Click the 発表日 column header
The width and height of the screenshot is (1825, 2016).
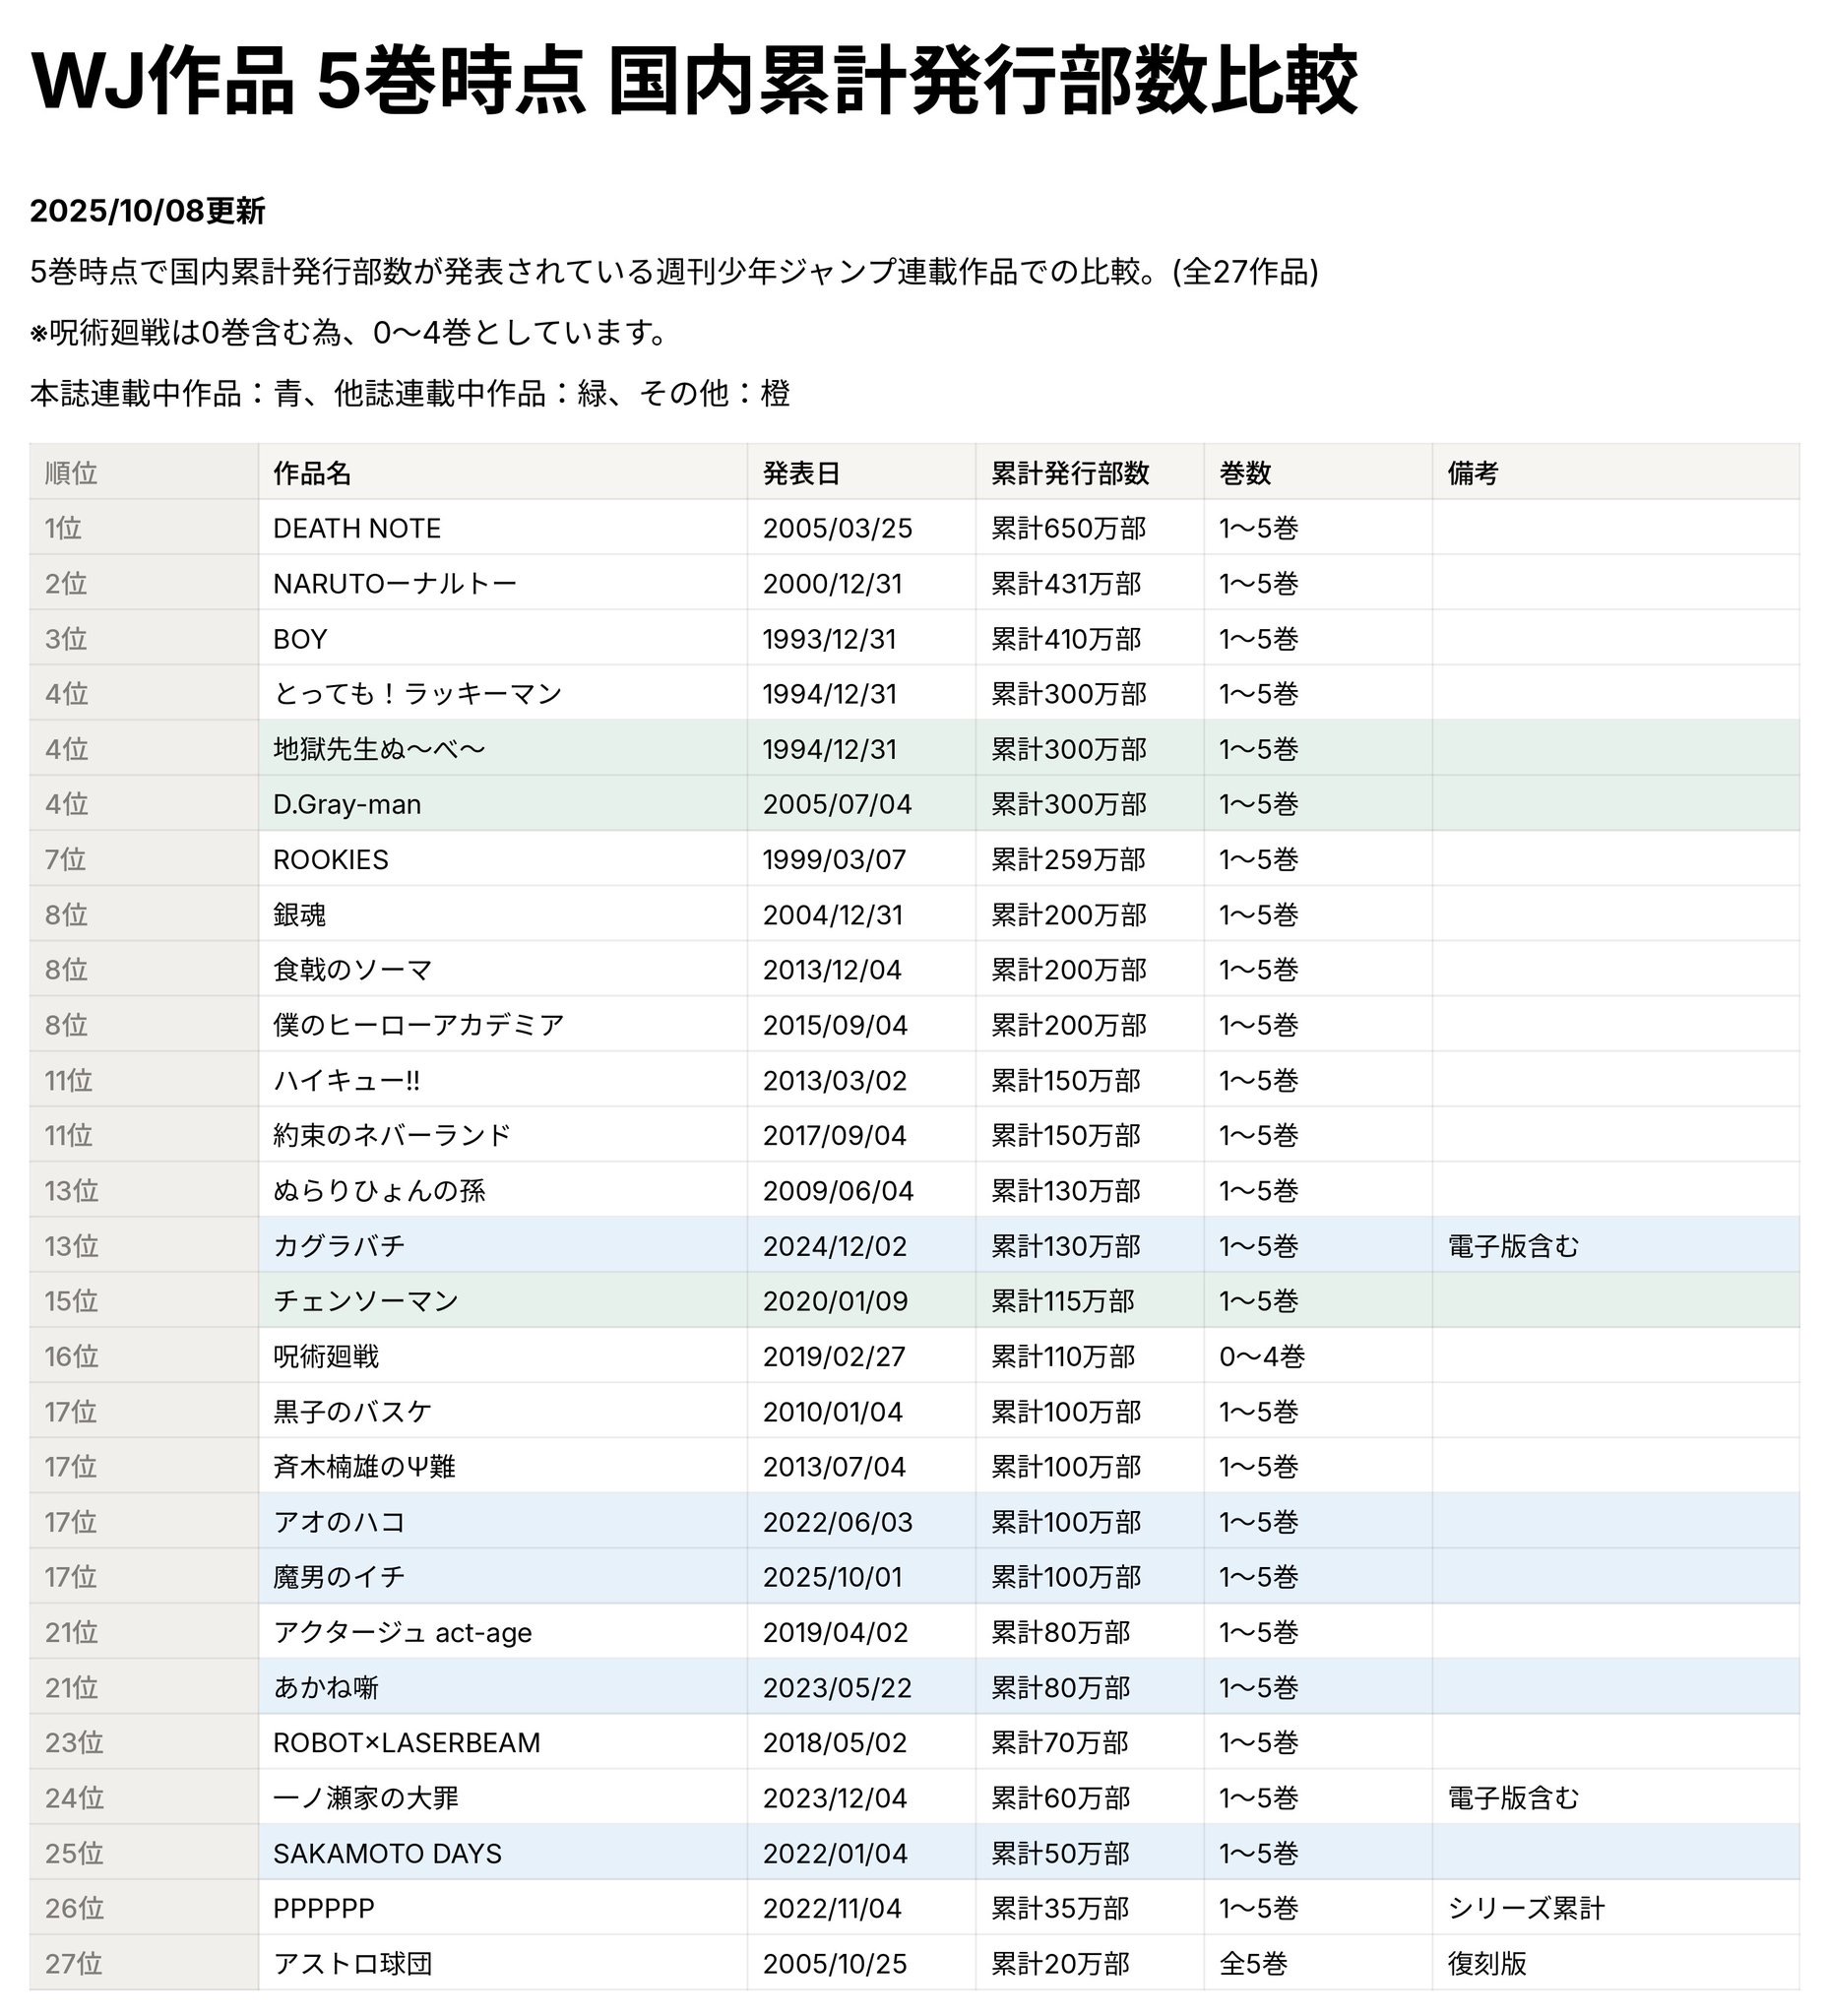click(801, 473)
